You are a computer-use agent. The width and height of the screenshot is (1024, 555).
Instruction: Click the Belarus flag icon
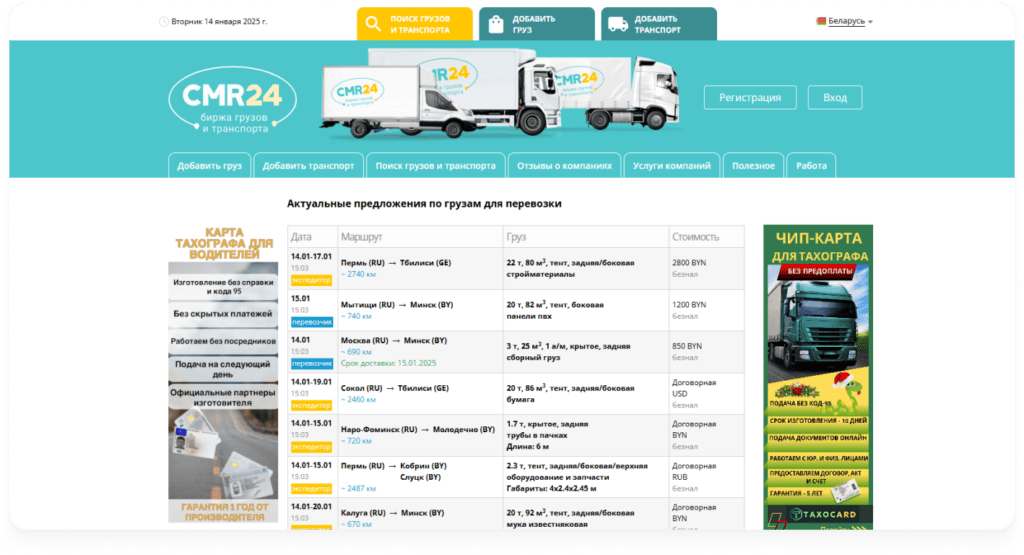(x=822, y=21)
